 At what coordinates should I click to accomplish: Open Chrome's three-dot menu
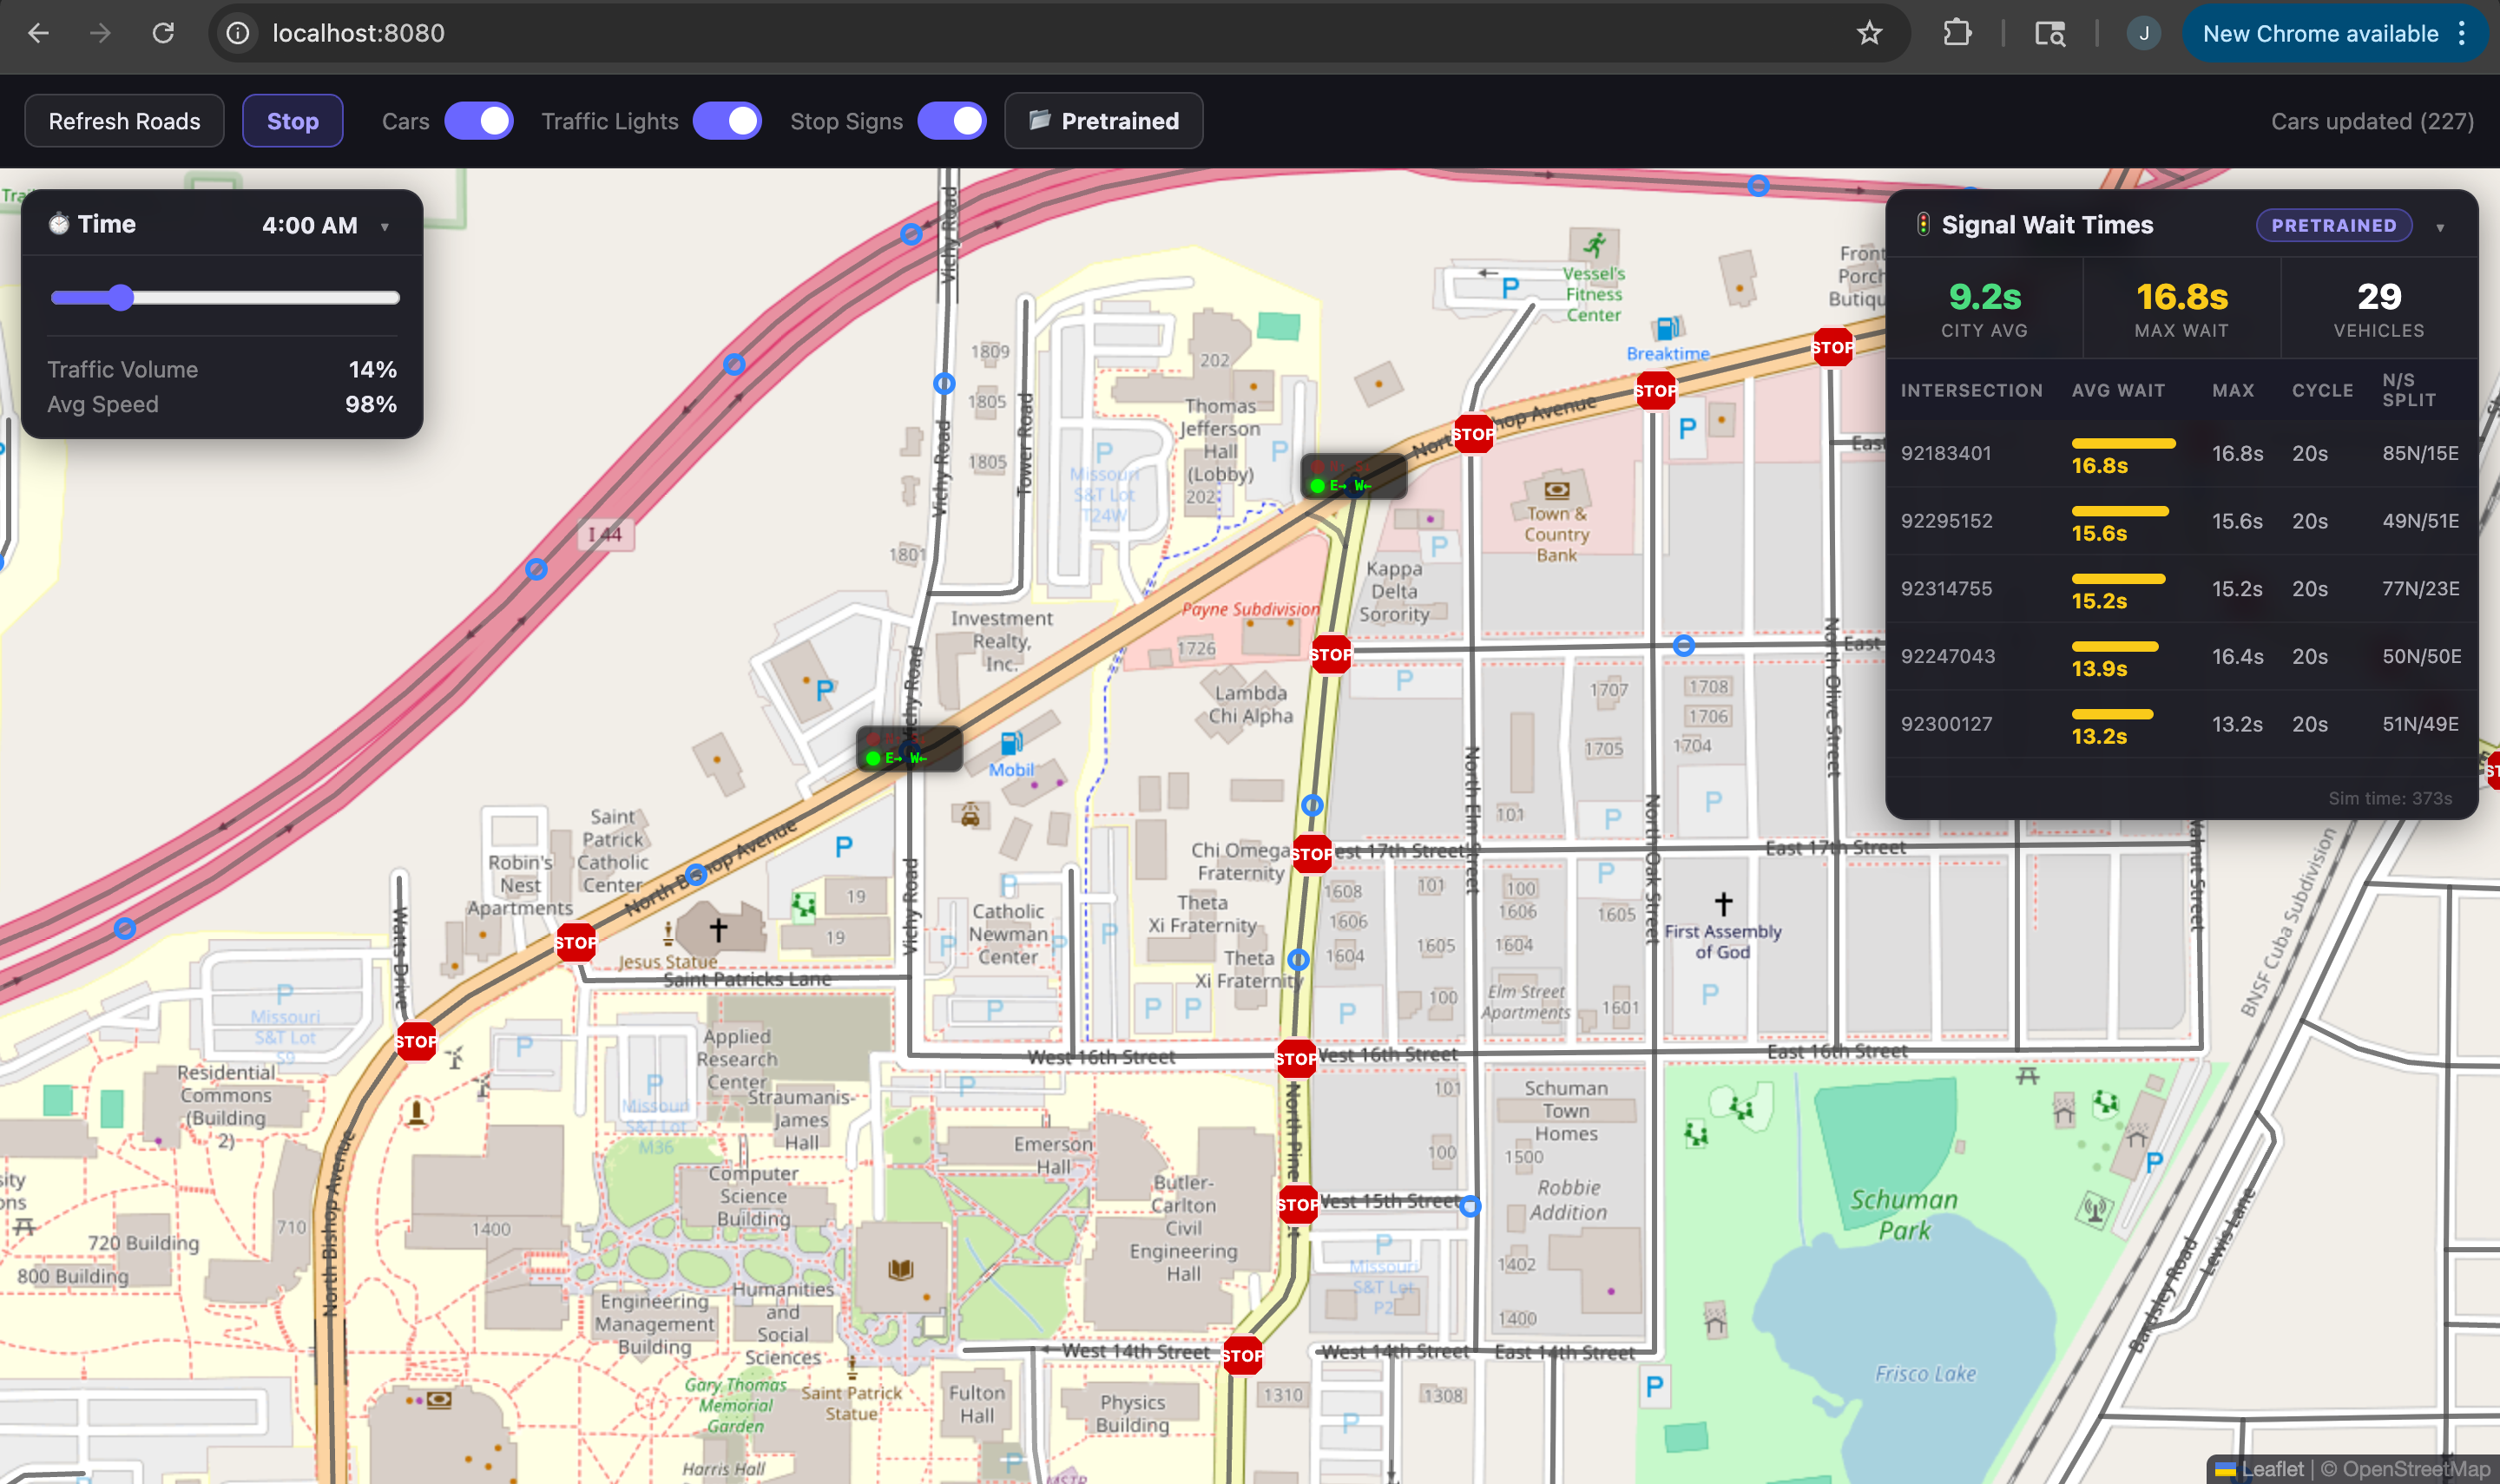2462,33
